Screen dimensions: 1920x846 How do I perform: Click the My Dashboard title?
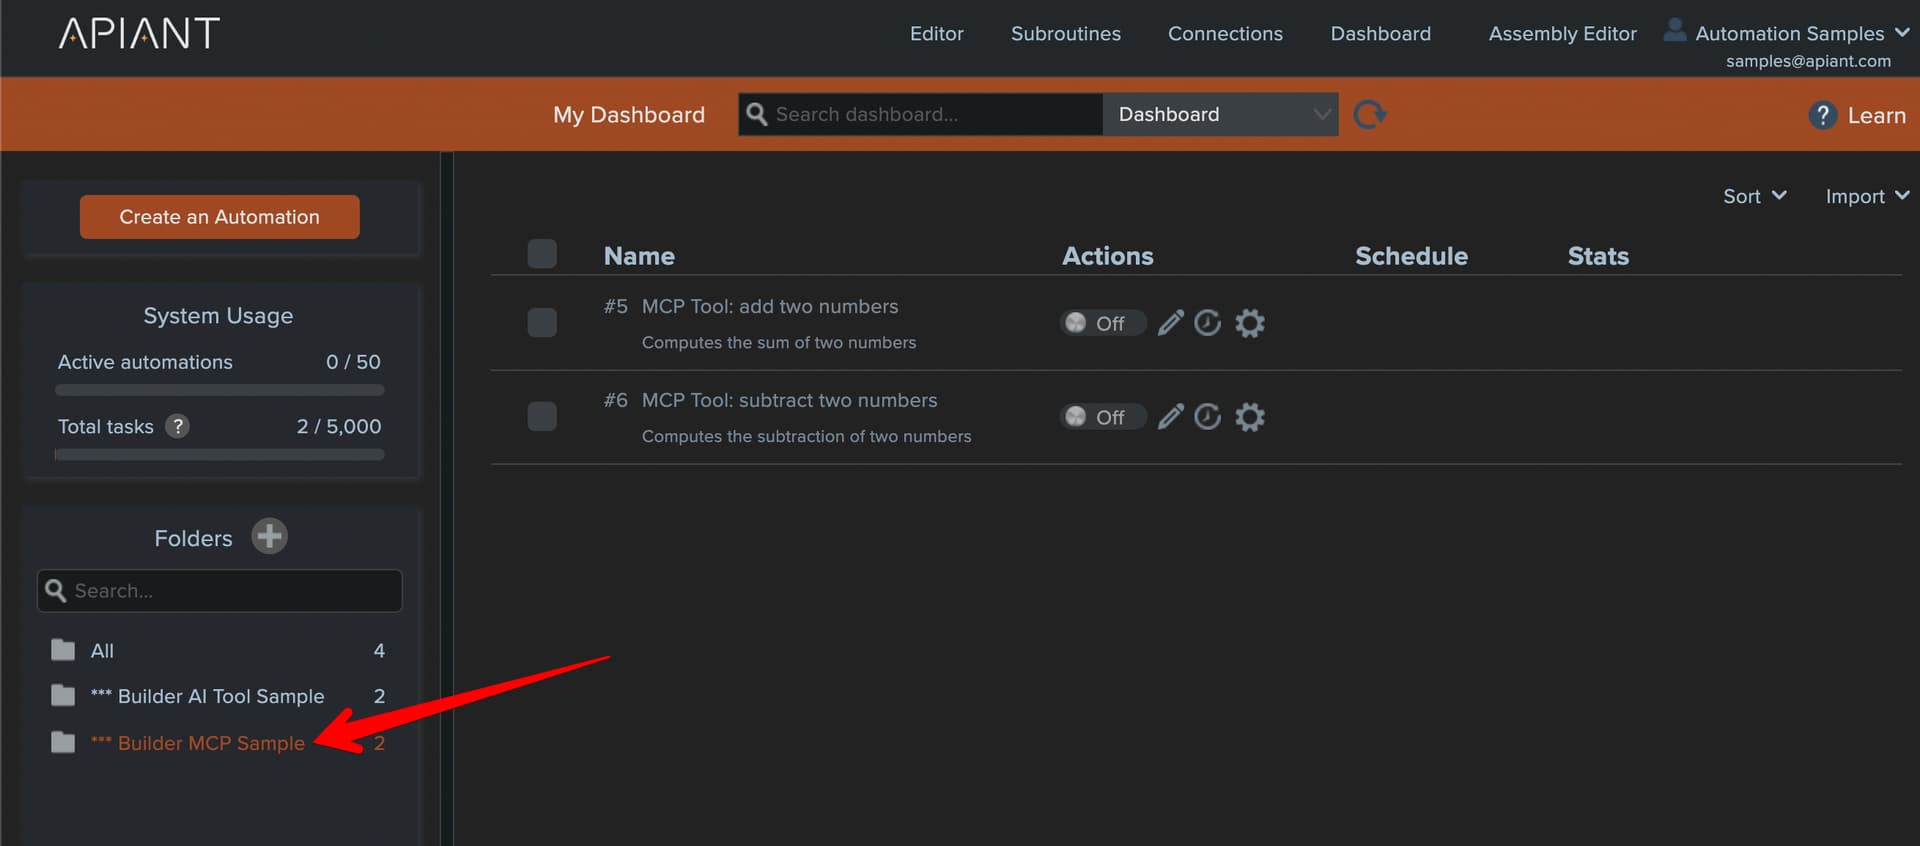tap(629, 115)
